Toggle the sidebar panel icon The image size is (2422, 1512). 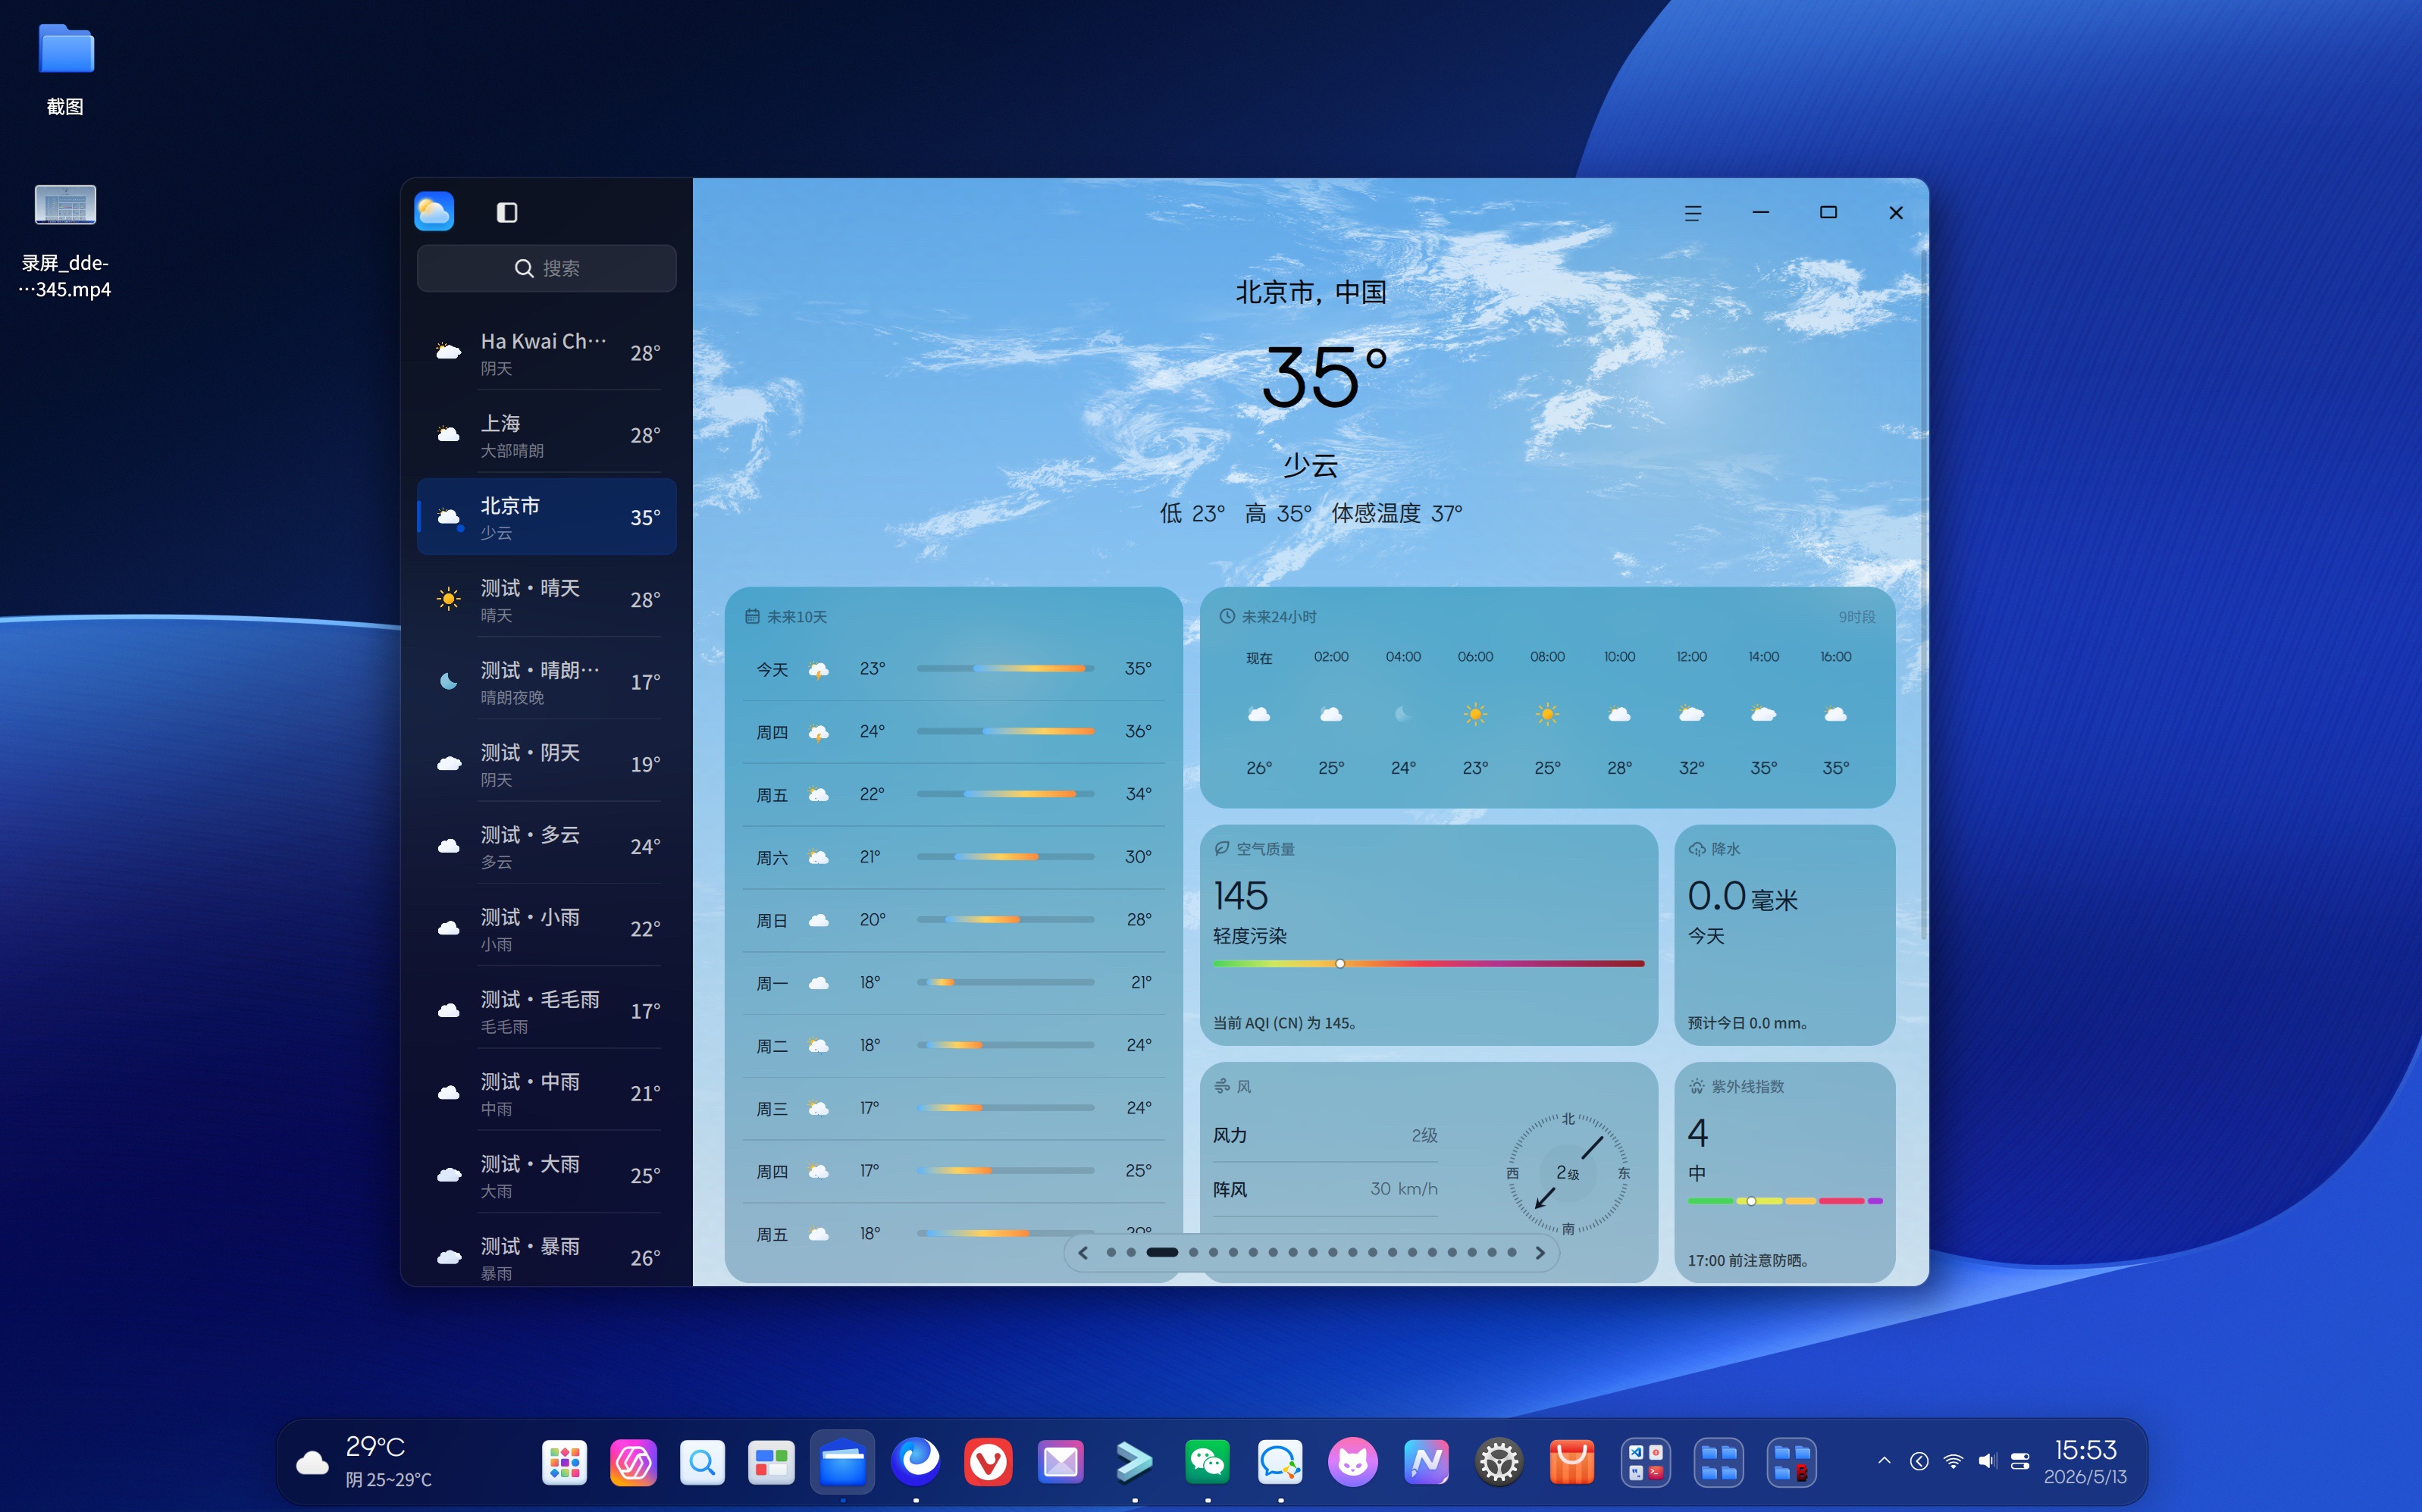[x=507, y=212]
